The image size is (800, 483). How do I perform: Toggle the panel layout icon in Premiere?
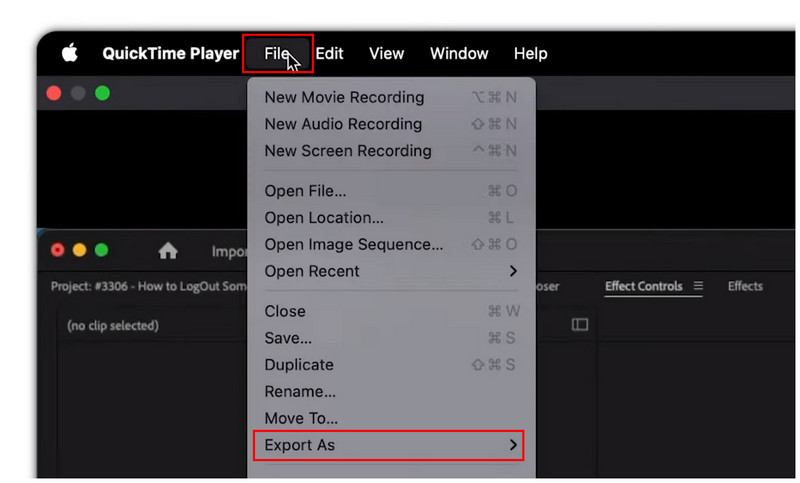pyautogui.click(x=580, y=324)
